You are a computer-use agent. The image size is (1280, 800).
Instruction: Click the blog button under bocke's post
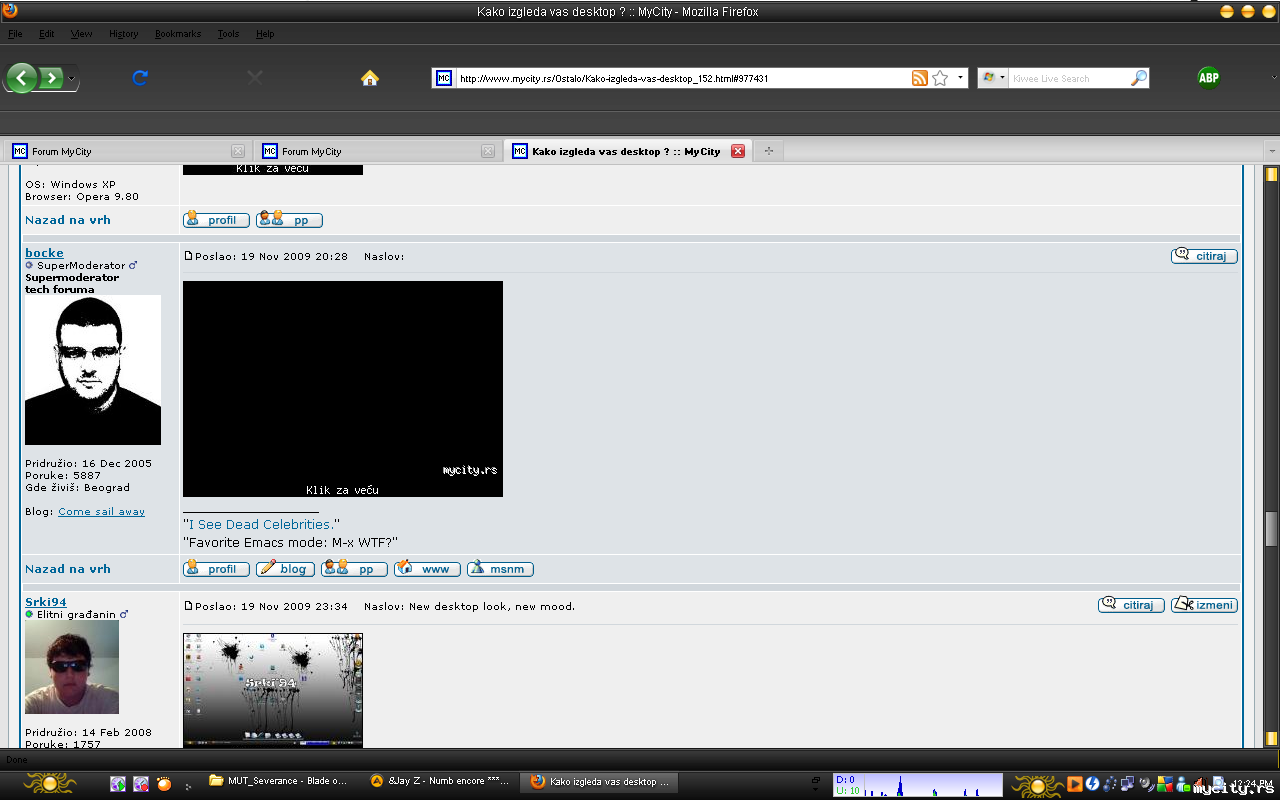[x=285, y=569]
